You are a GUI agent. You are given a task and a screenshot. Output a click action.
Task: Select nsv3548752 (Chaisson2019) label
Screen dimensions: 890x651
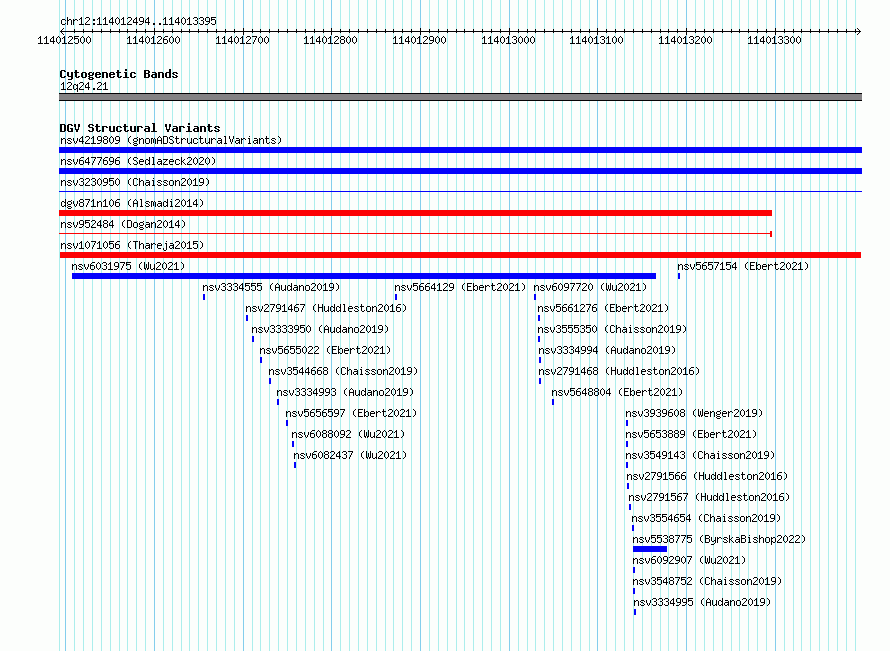[707, 581]
